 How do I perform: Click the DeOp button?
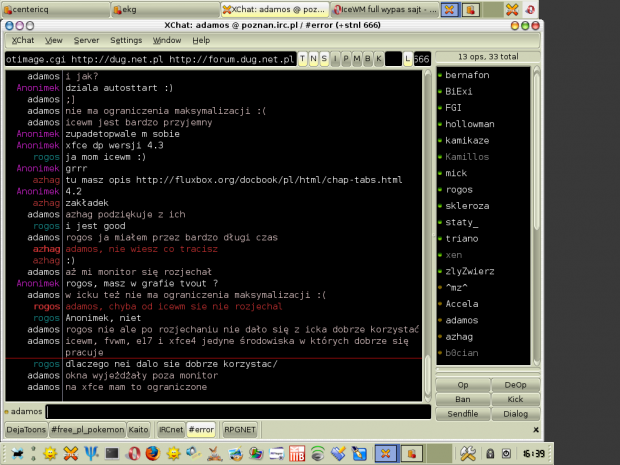[x=515, y=385]
